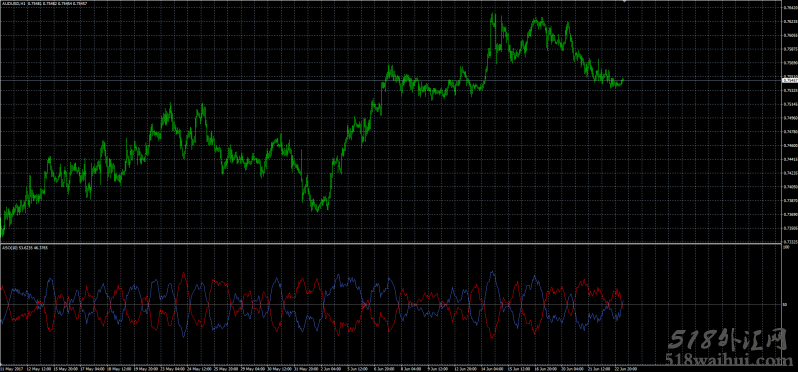Viewport: 798px width, 372px height.
Task: Click the divider between chart and indicator window
Action: 391,243
